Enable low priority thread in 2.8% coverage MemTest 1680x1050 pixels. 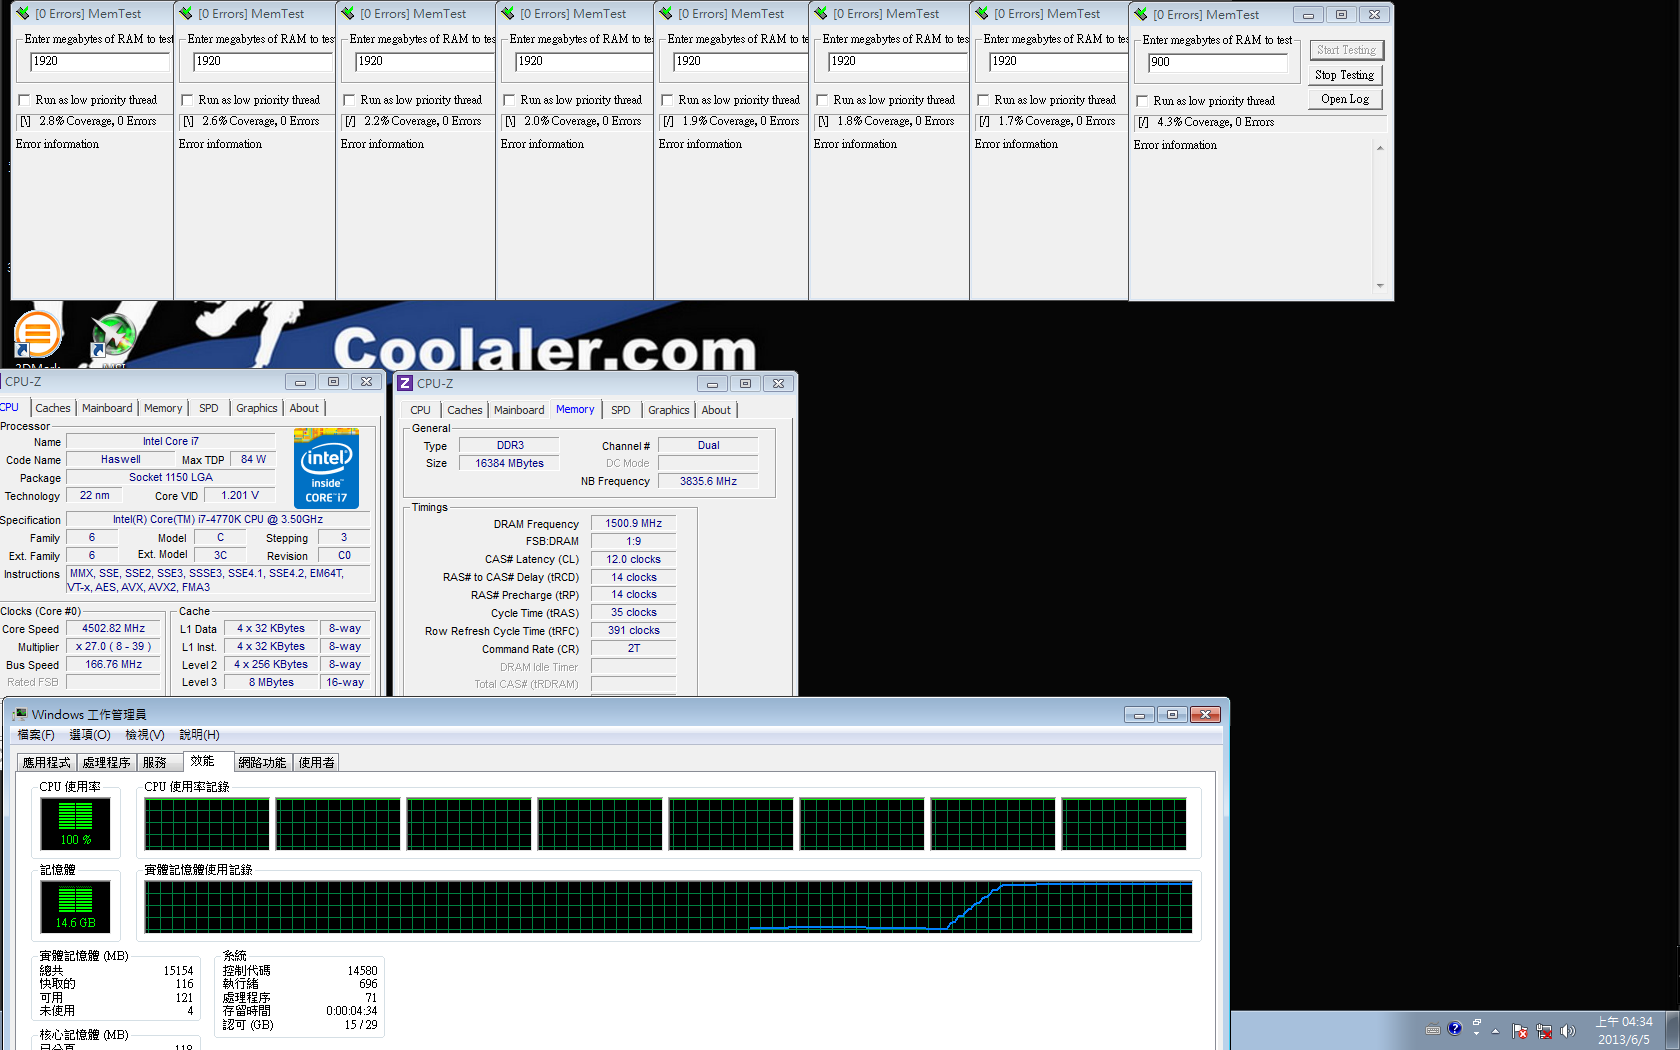coord(24,100)
